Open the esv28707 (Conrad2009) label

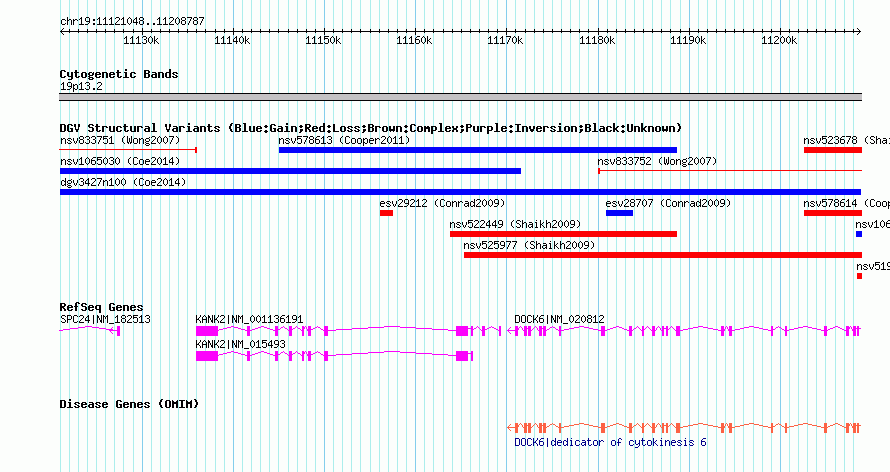click(668, 203)
